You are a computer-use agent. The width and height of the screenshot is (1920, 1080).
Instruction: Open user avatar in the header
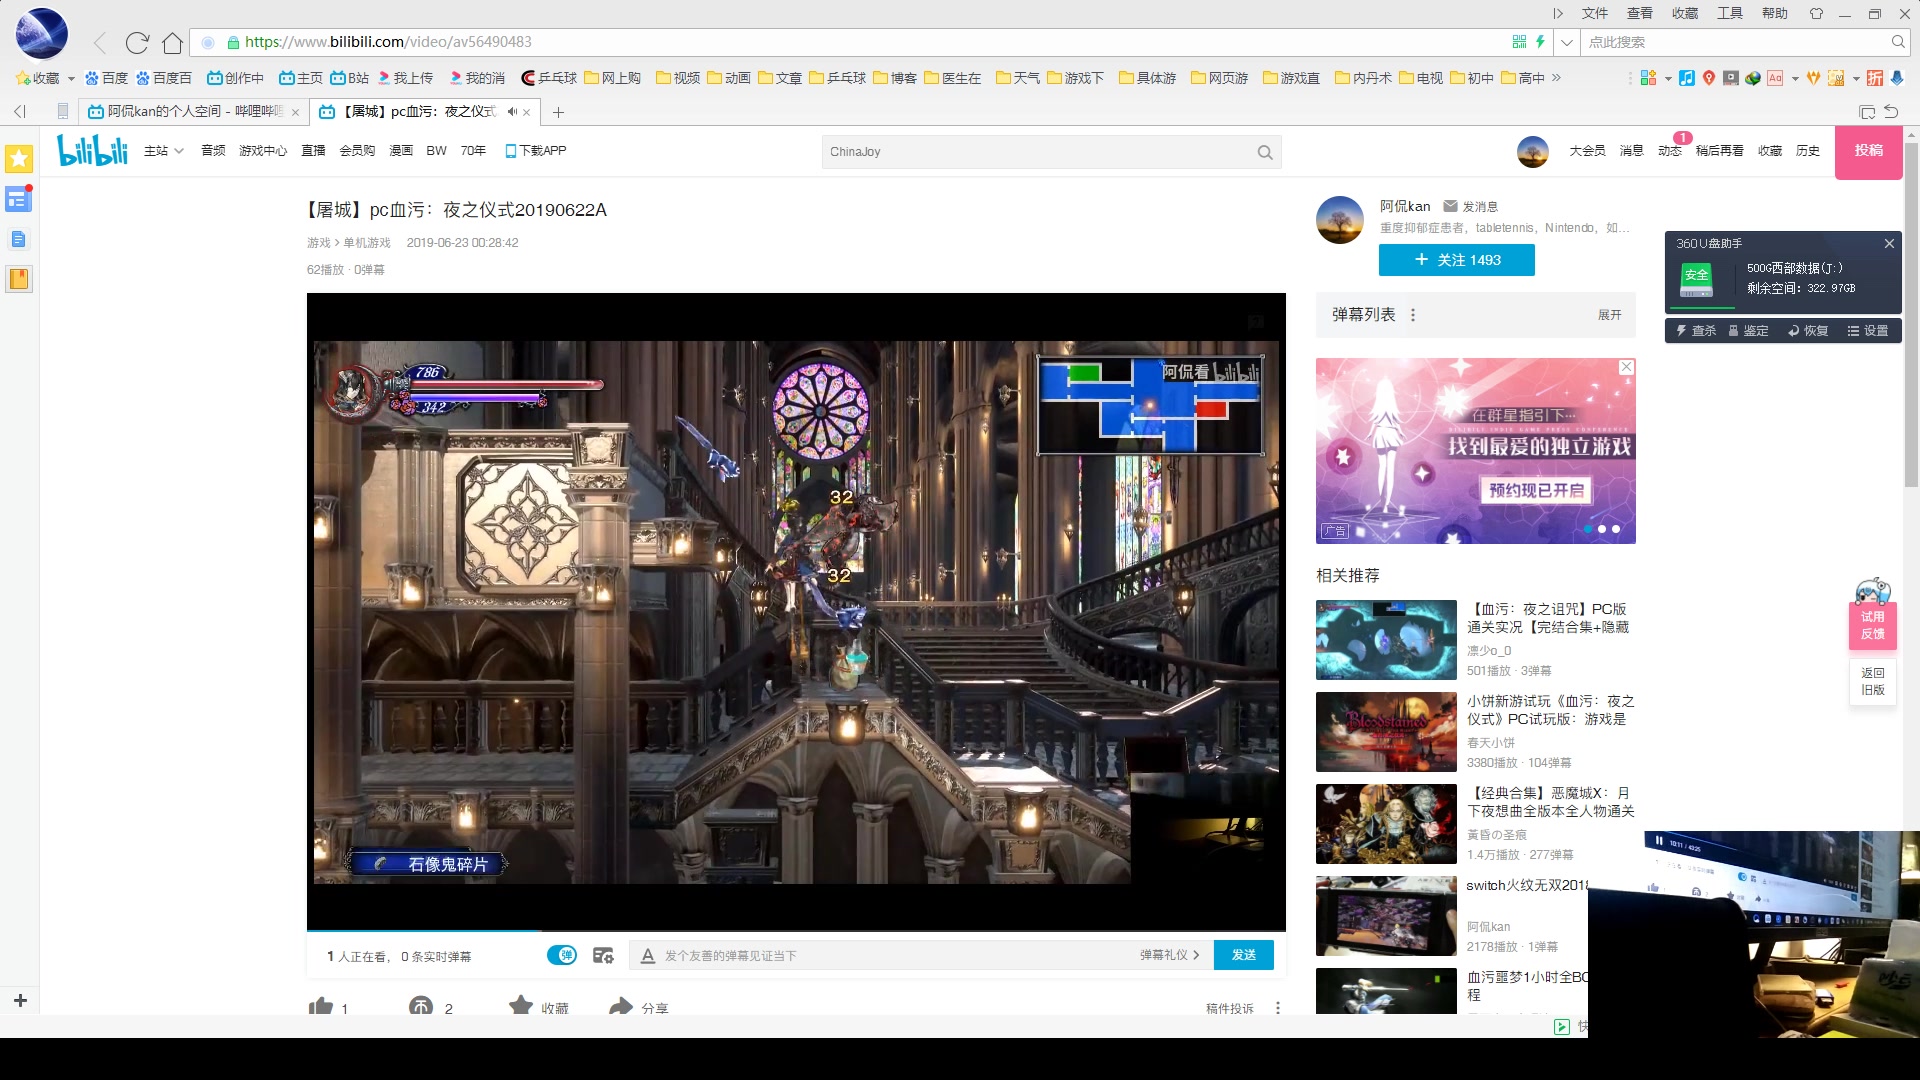(1532, 152)
